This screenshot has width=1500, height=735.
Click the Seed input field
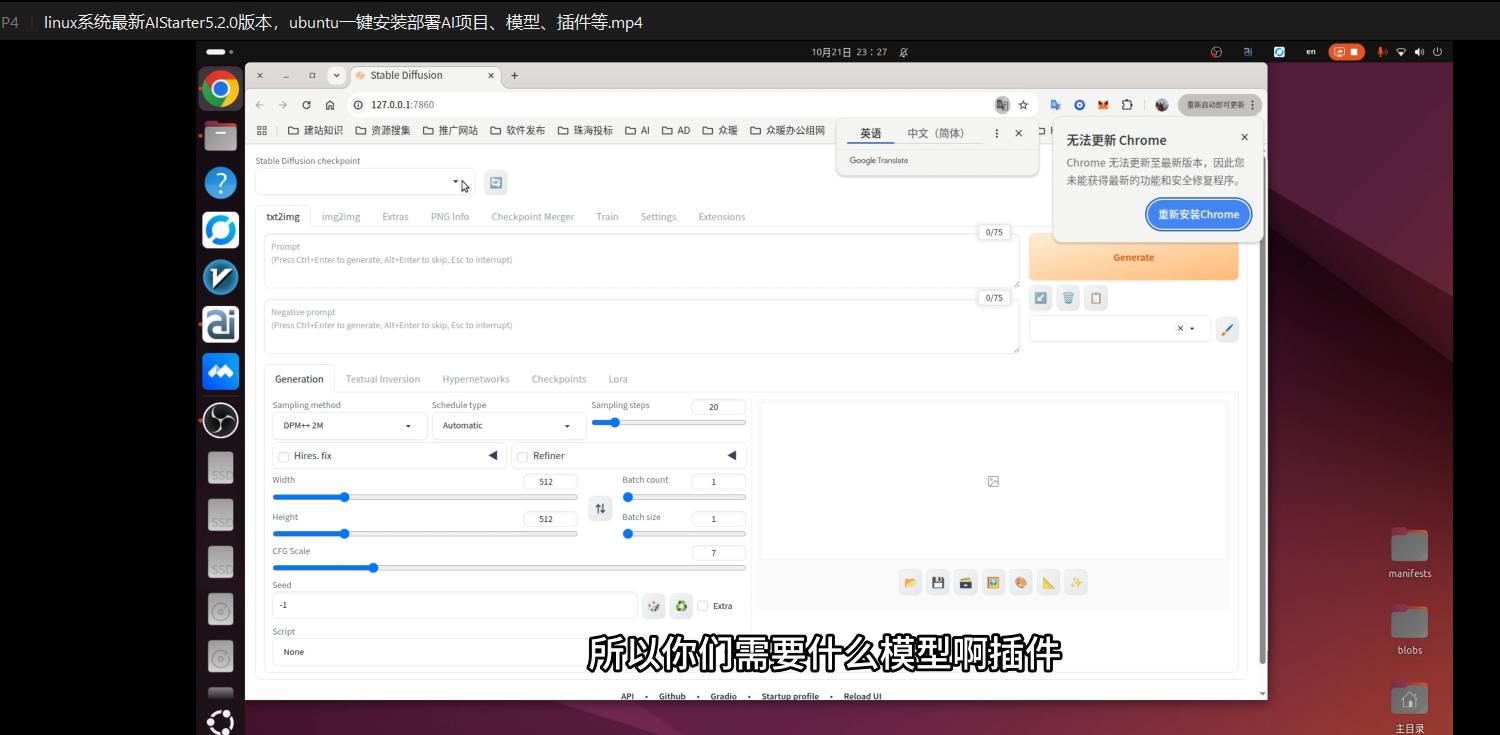(x=455, y=605)
